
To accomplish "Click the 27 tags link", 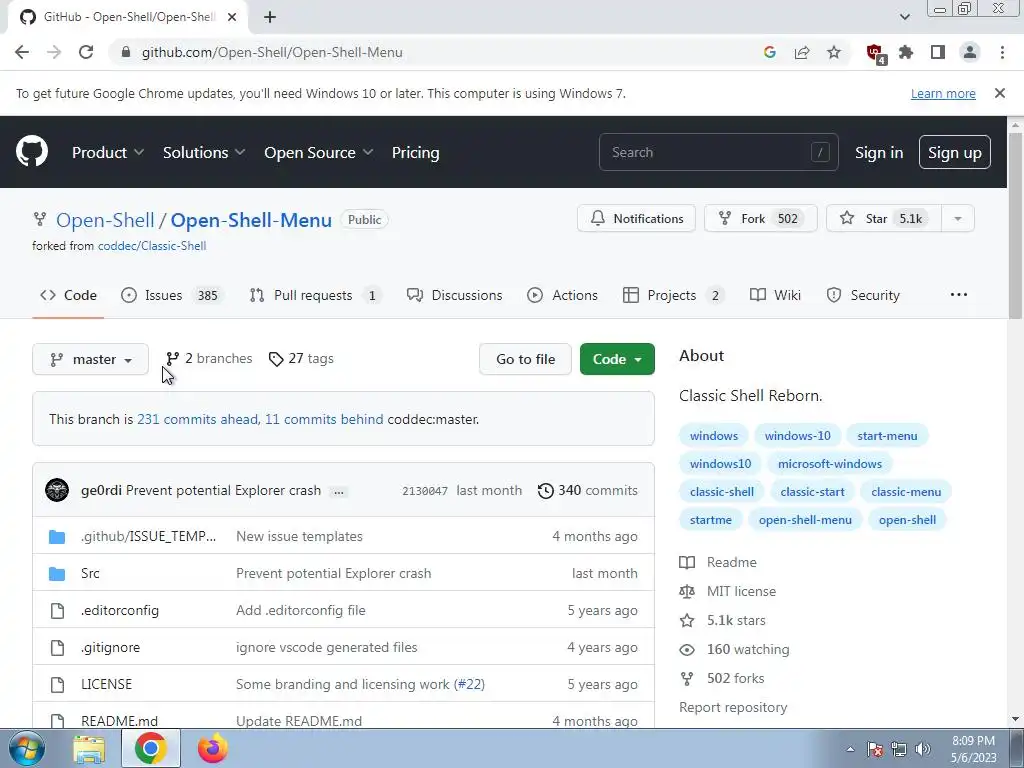I will point(301,359).
